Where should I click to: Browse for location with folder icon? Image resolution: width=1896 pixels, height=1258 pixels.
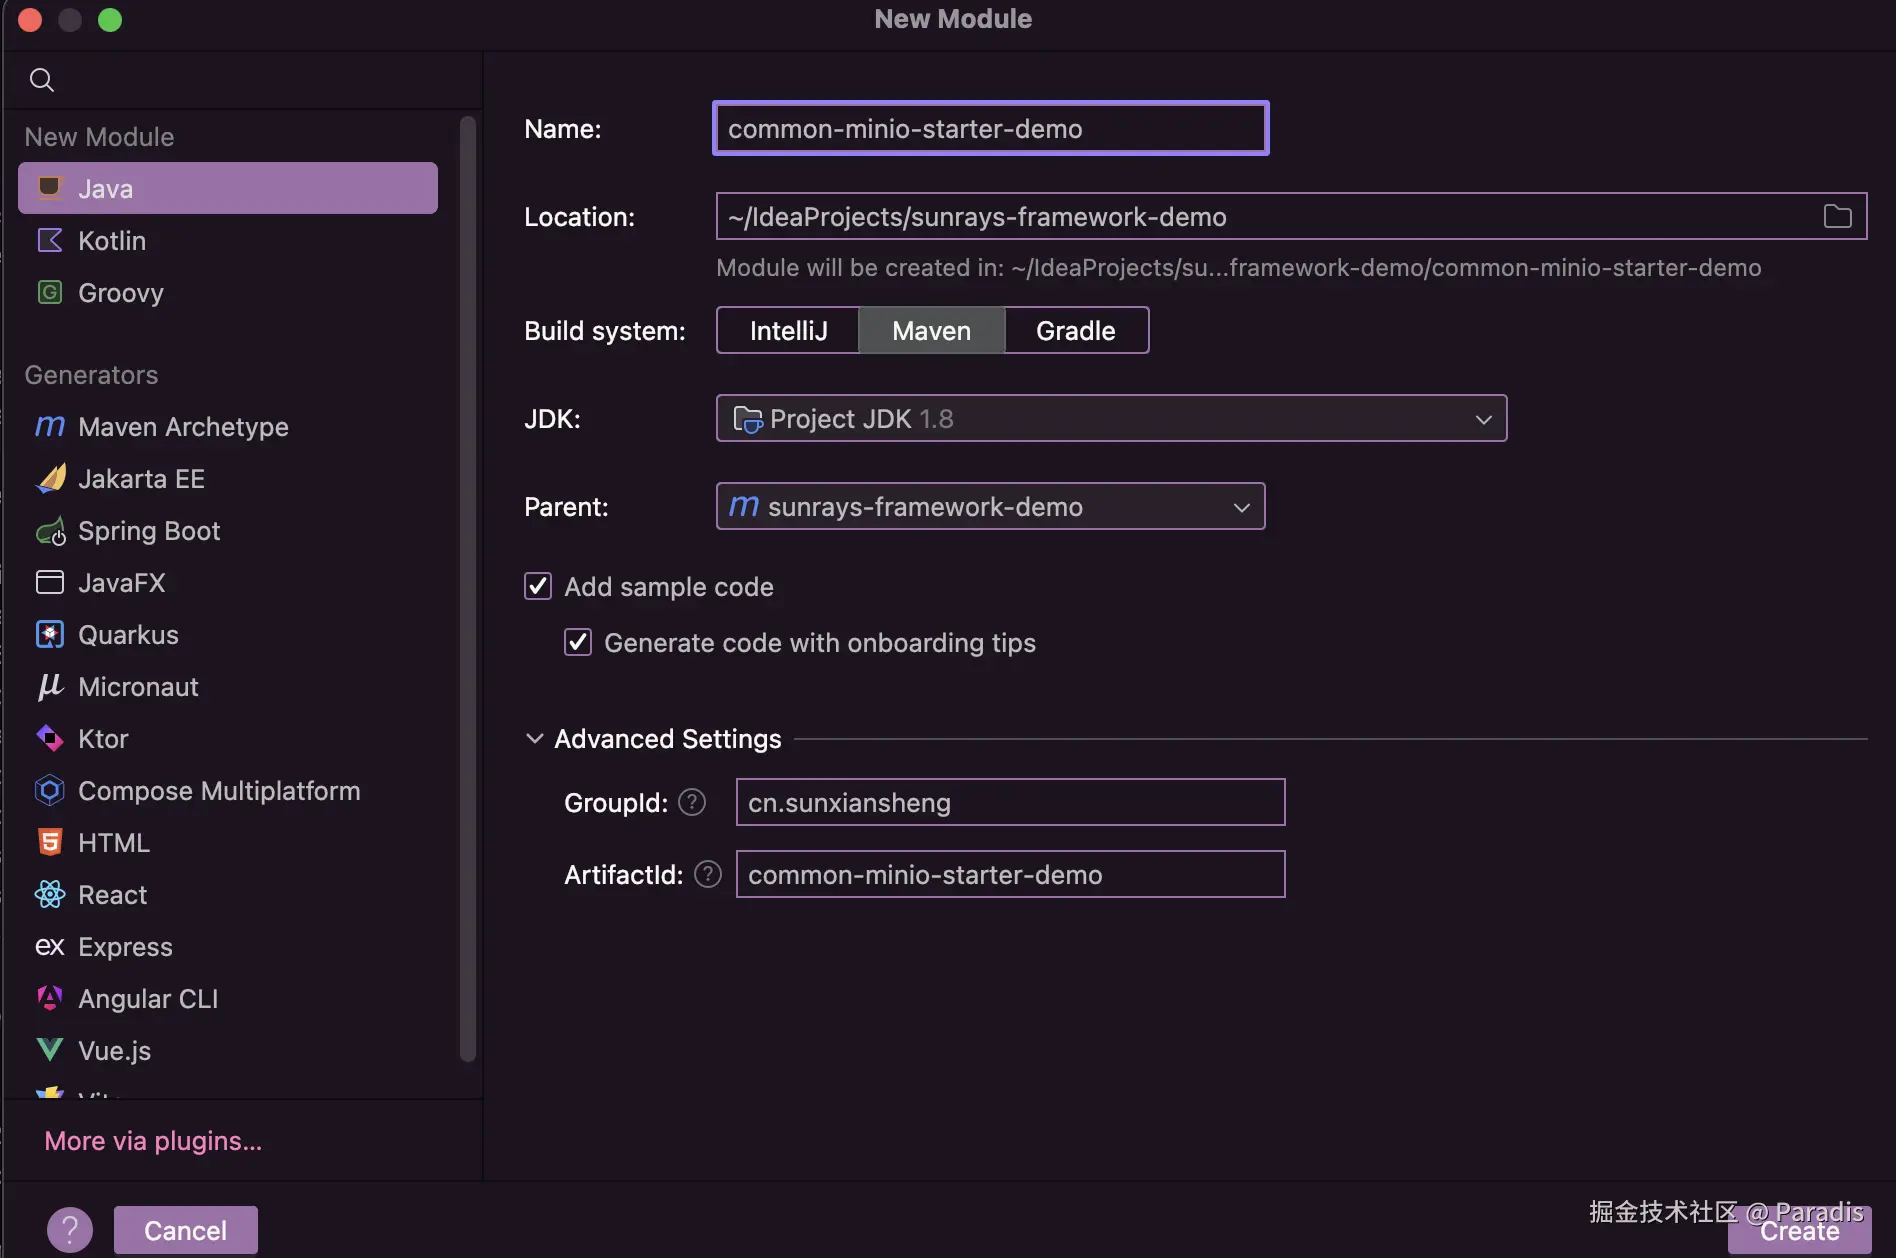1838,216
